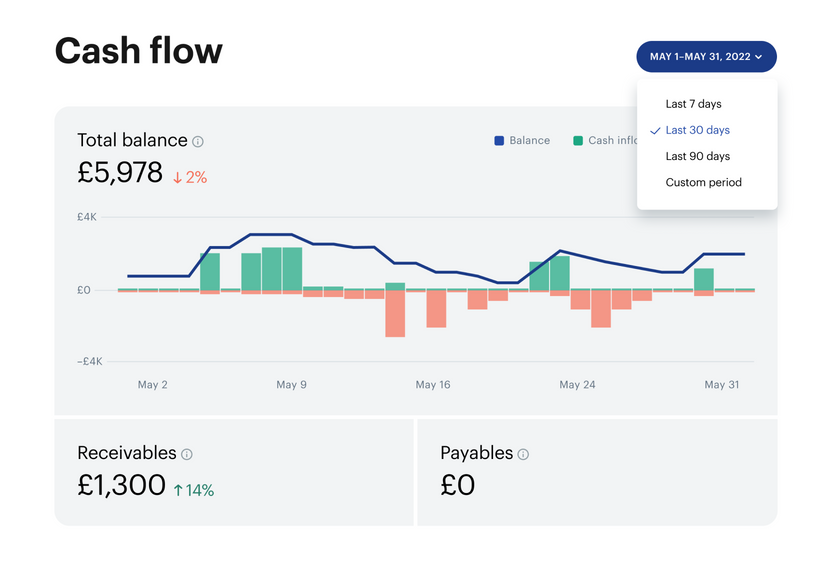Select Last 30 days option
The width and height of the screenshot is (832, 564).
[697, 130]
